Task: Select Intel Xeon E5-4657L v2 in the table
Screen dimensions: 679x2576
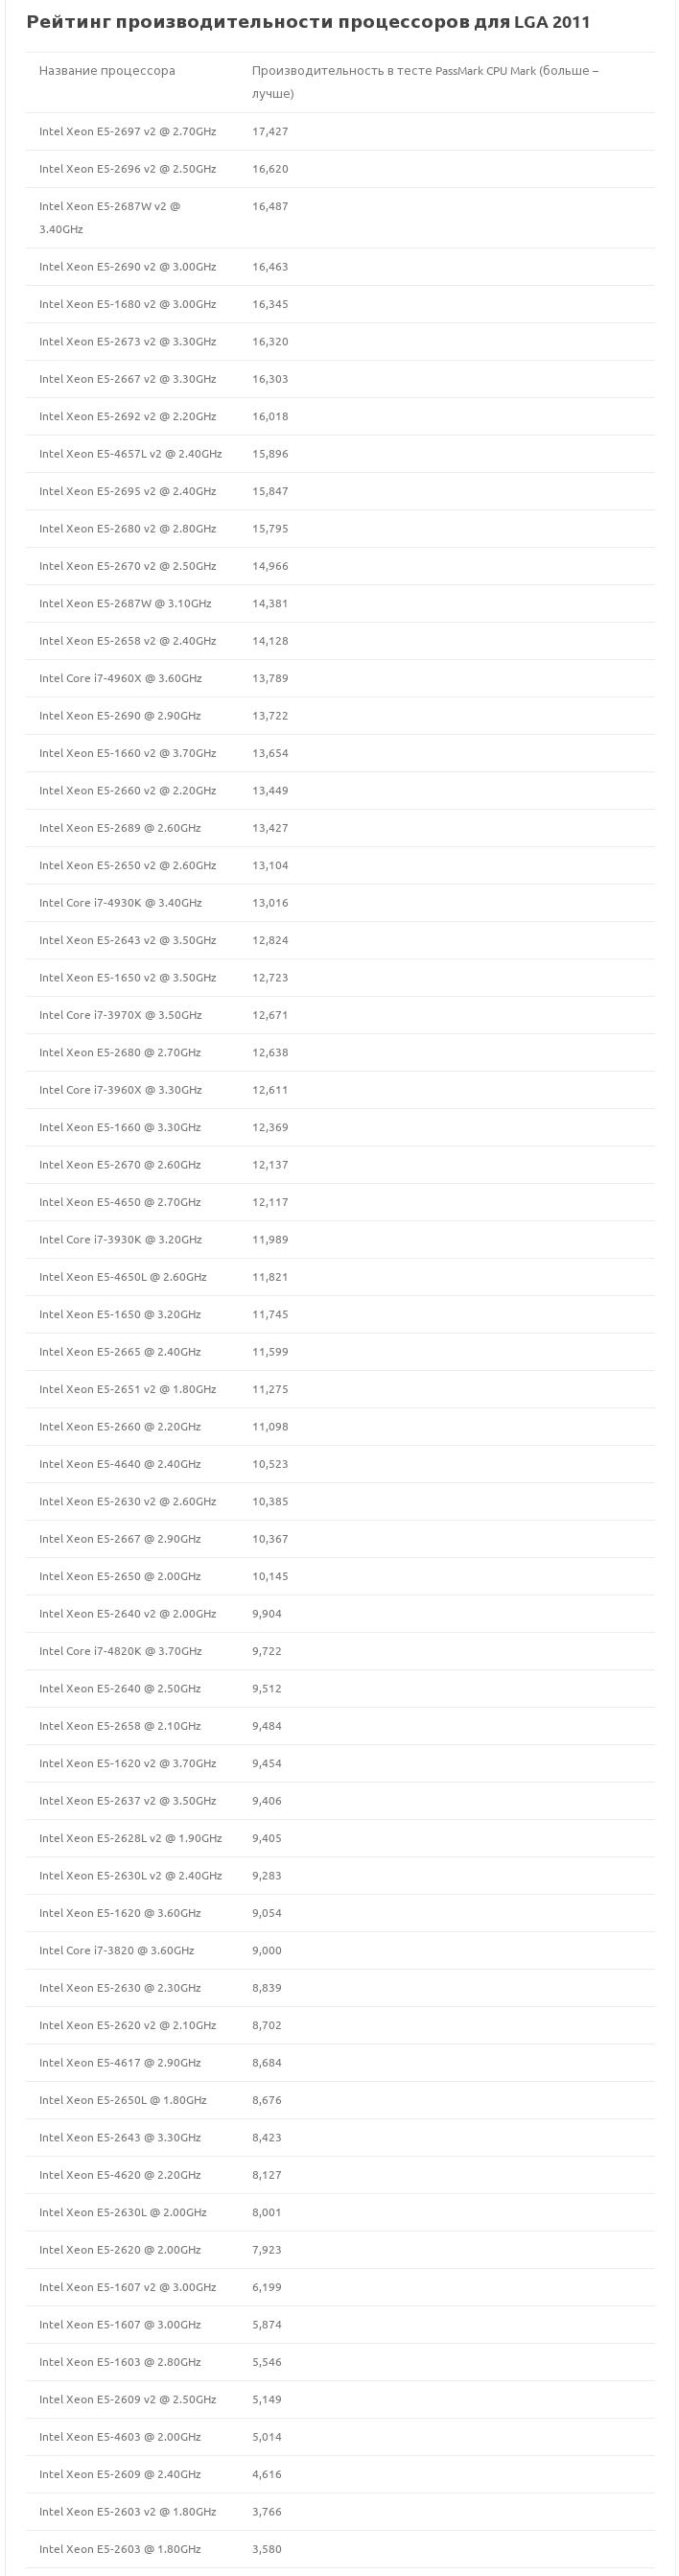Action: pyautogui.click(x=130, y=454)
